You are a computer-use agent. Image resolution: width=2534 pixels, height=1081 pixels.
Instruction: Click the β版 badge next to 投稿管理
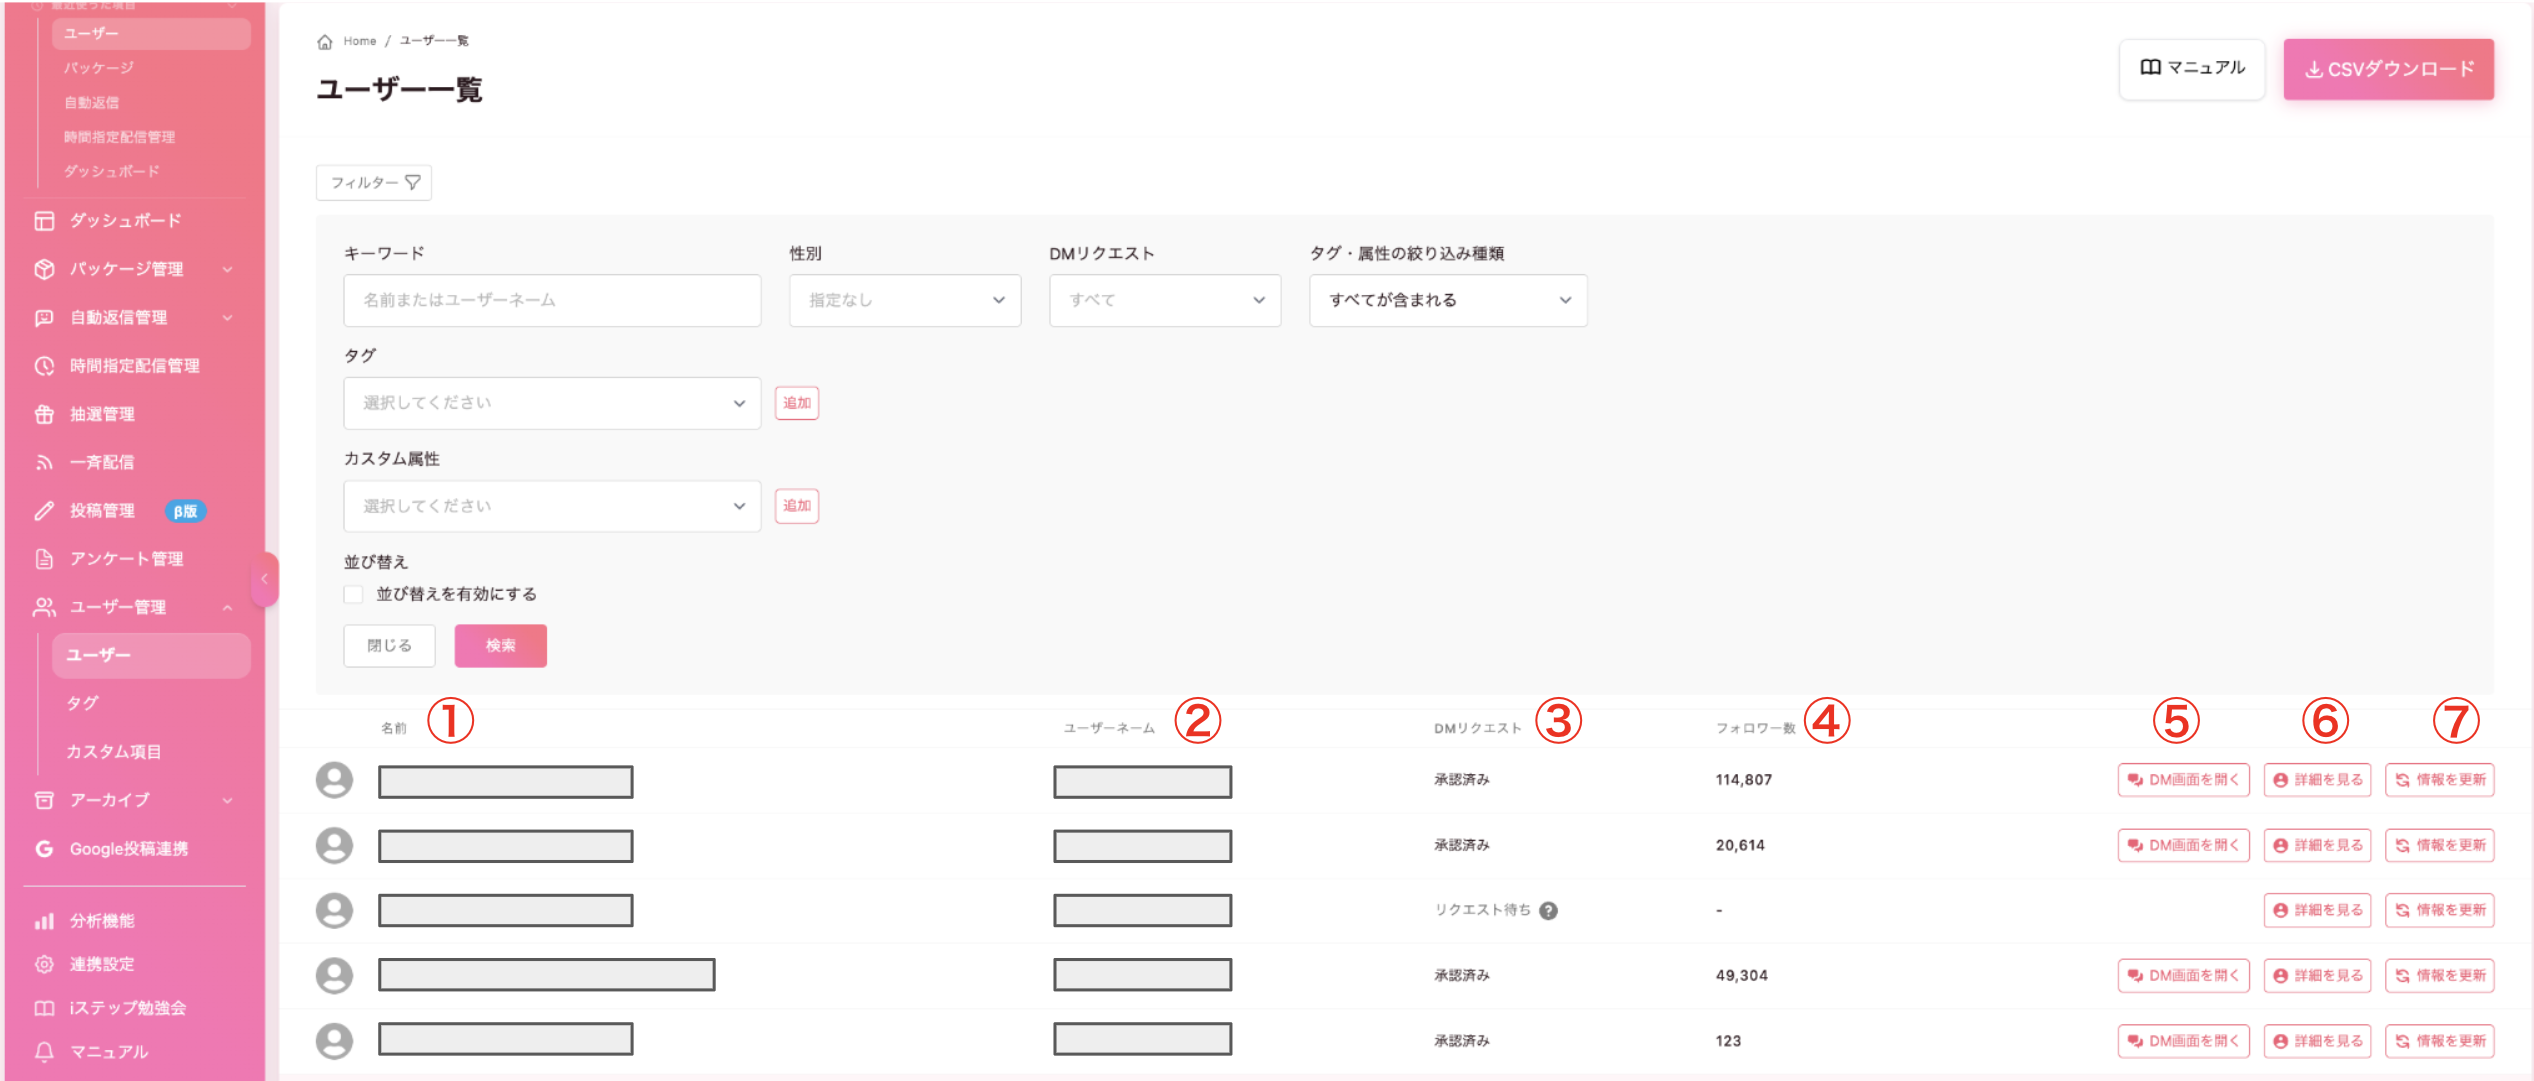click(186, 511)
